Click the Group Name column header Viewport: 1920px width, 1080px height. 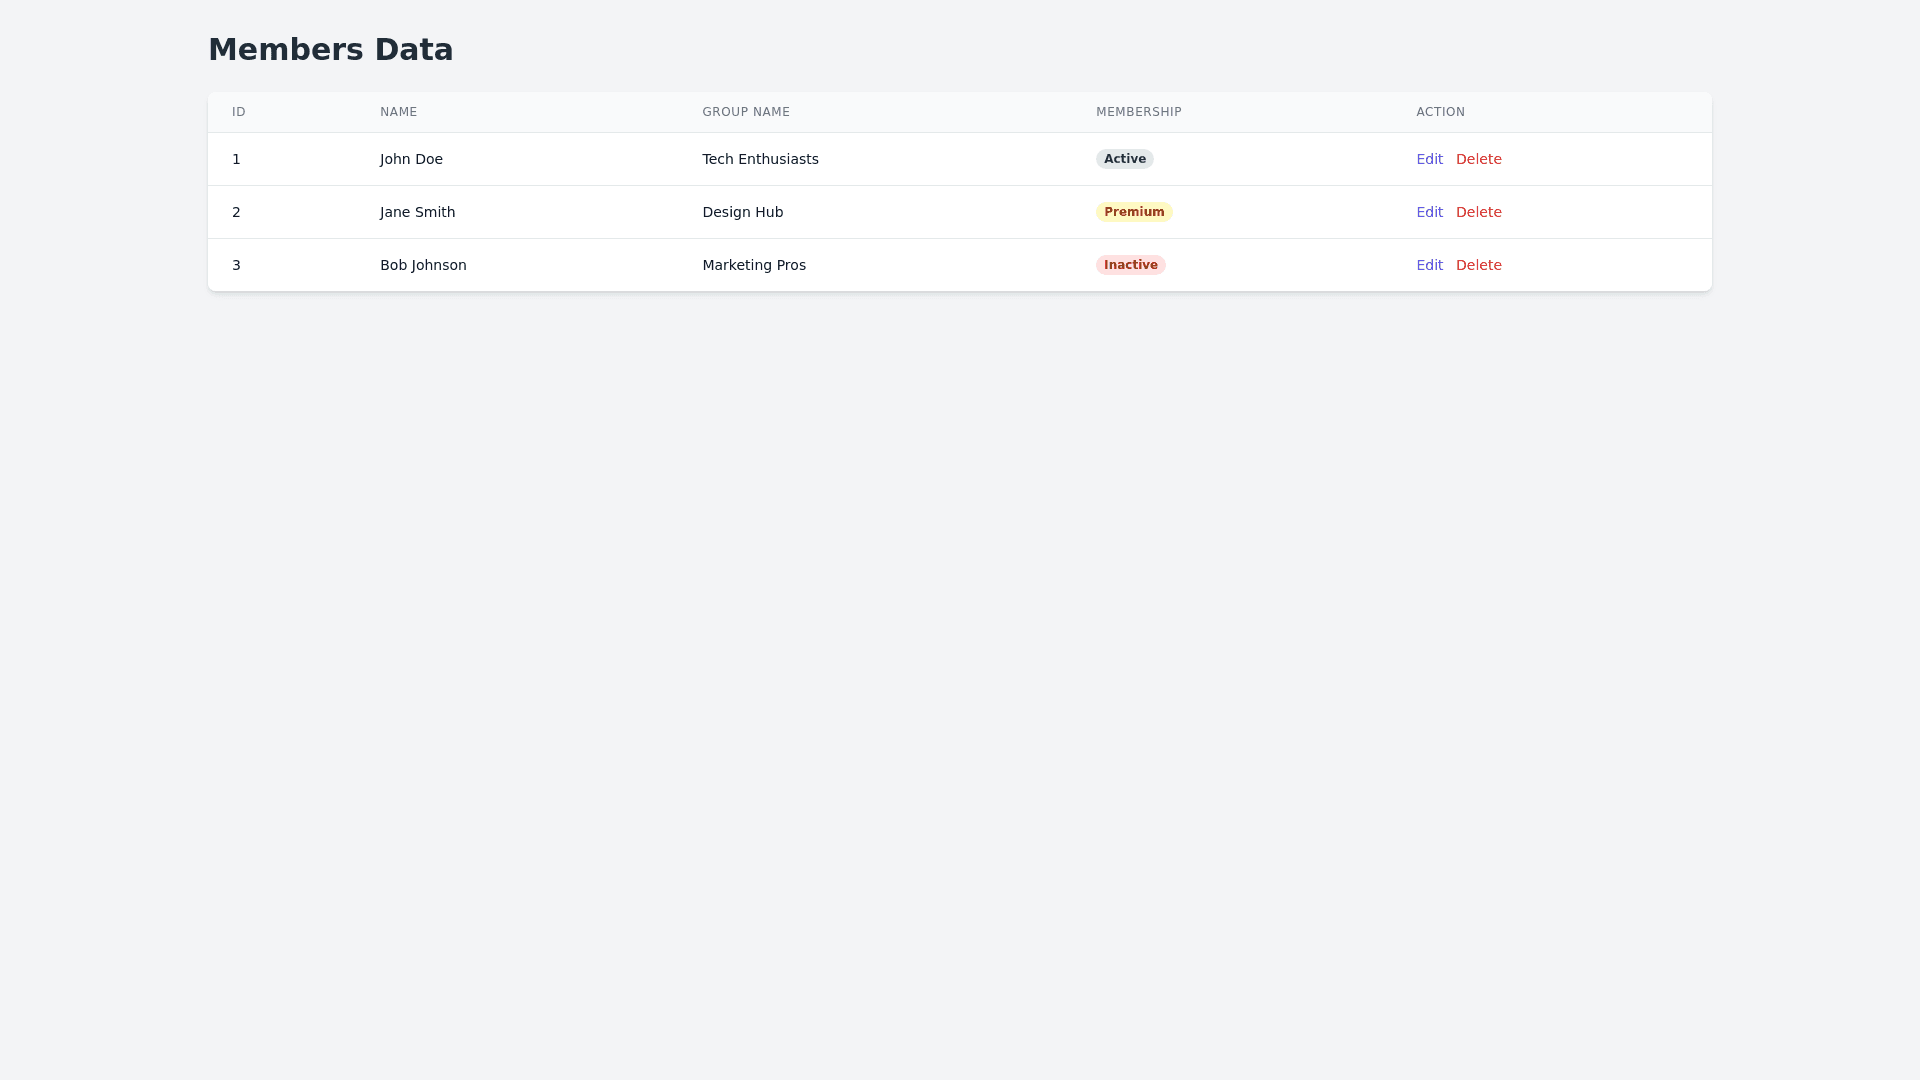tap(746, 112)
